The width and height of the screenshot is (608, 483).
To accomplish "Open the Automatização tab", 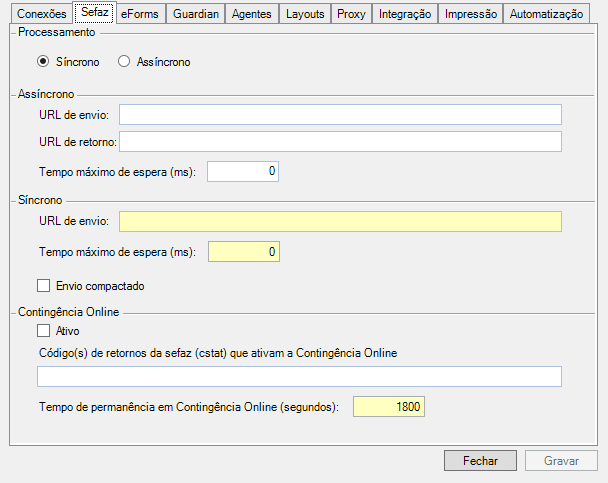I will click(545, 15).
